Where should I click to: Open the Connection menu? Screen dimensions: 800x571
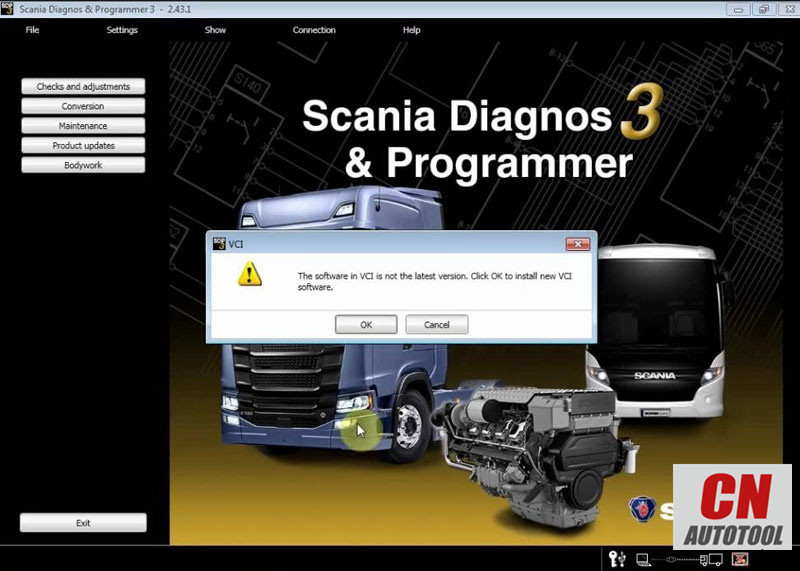tap(314, 30)
